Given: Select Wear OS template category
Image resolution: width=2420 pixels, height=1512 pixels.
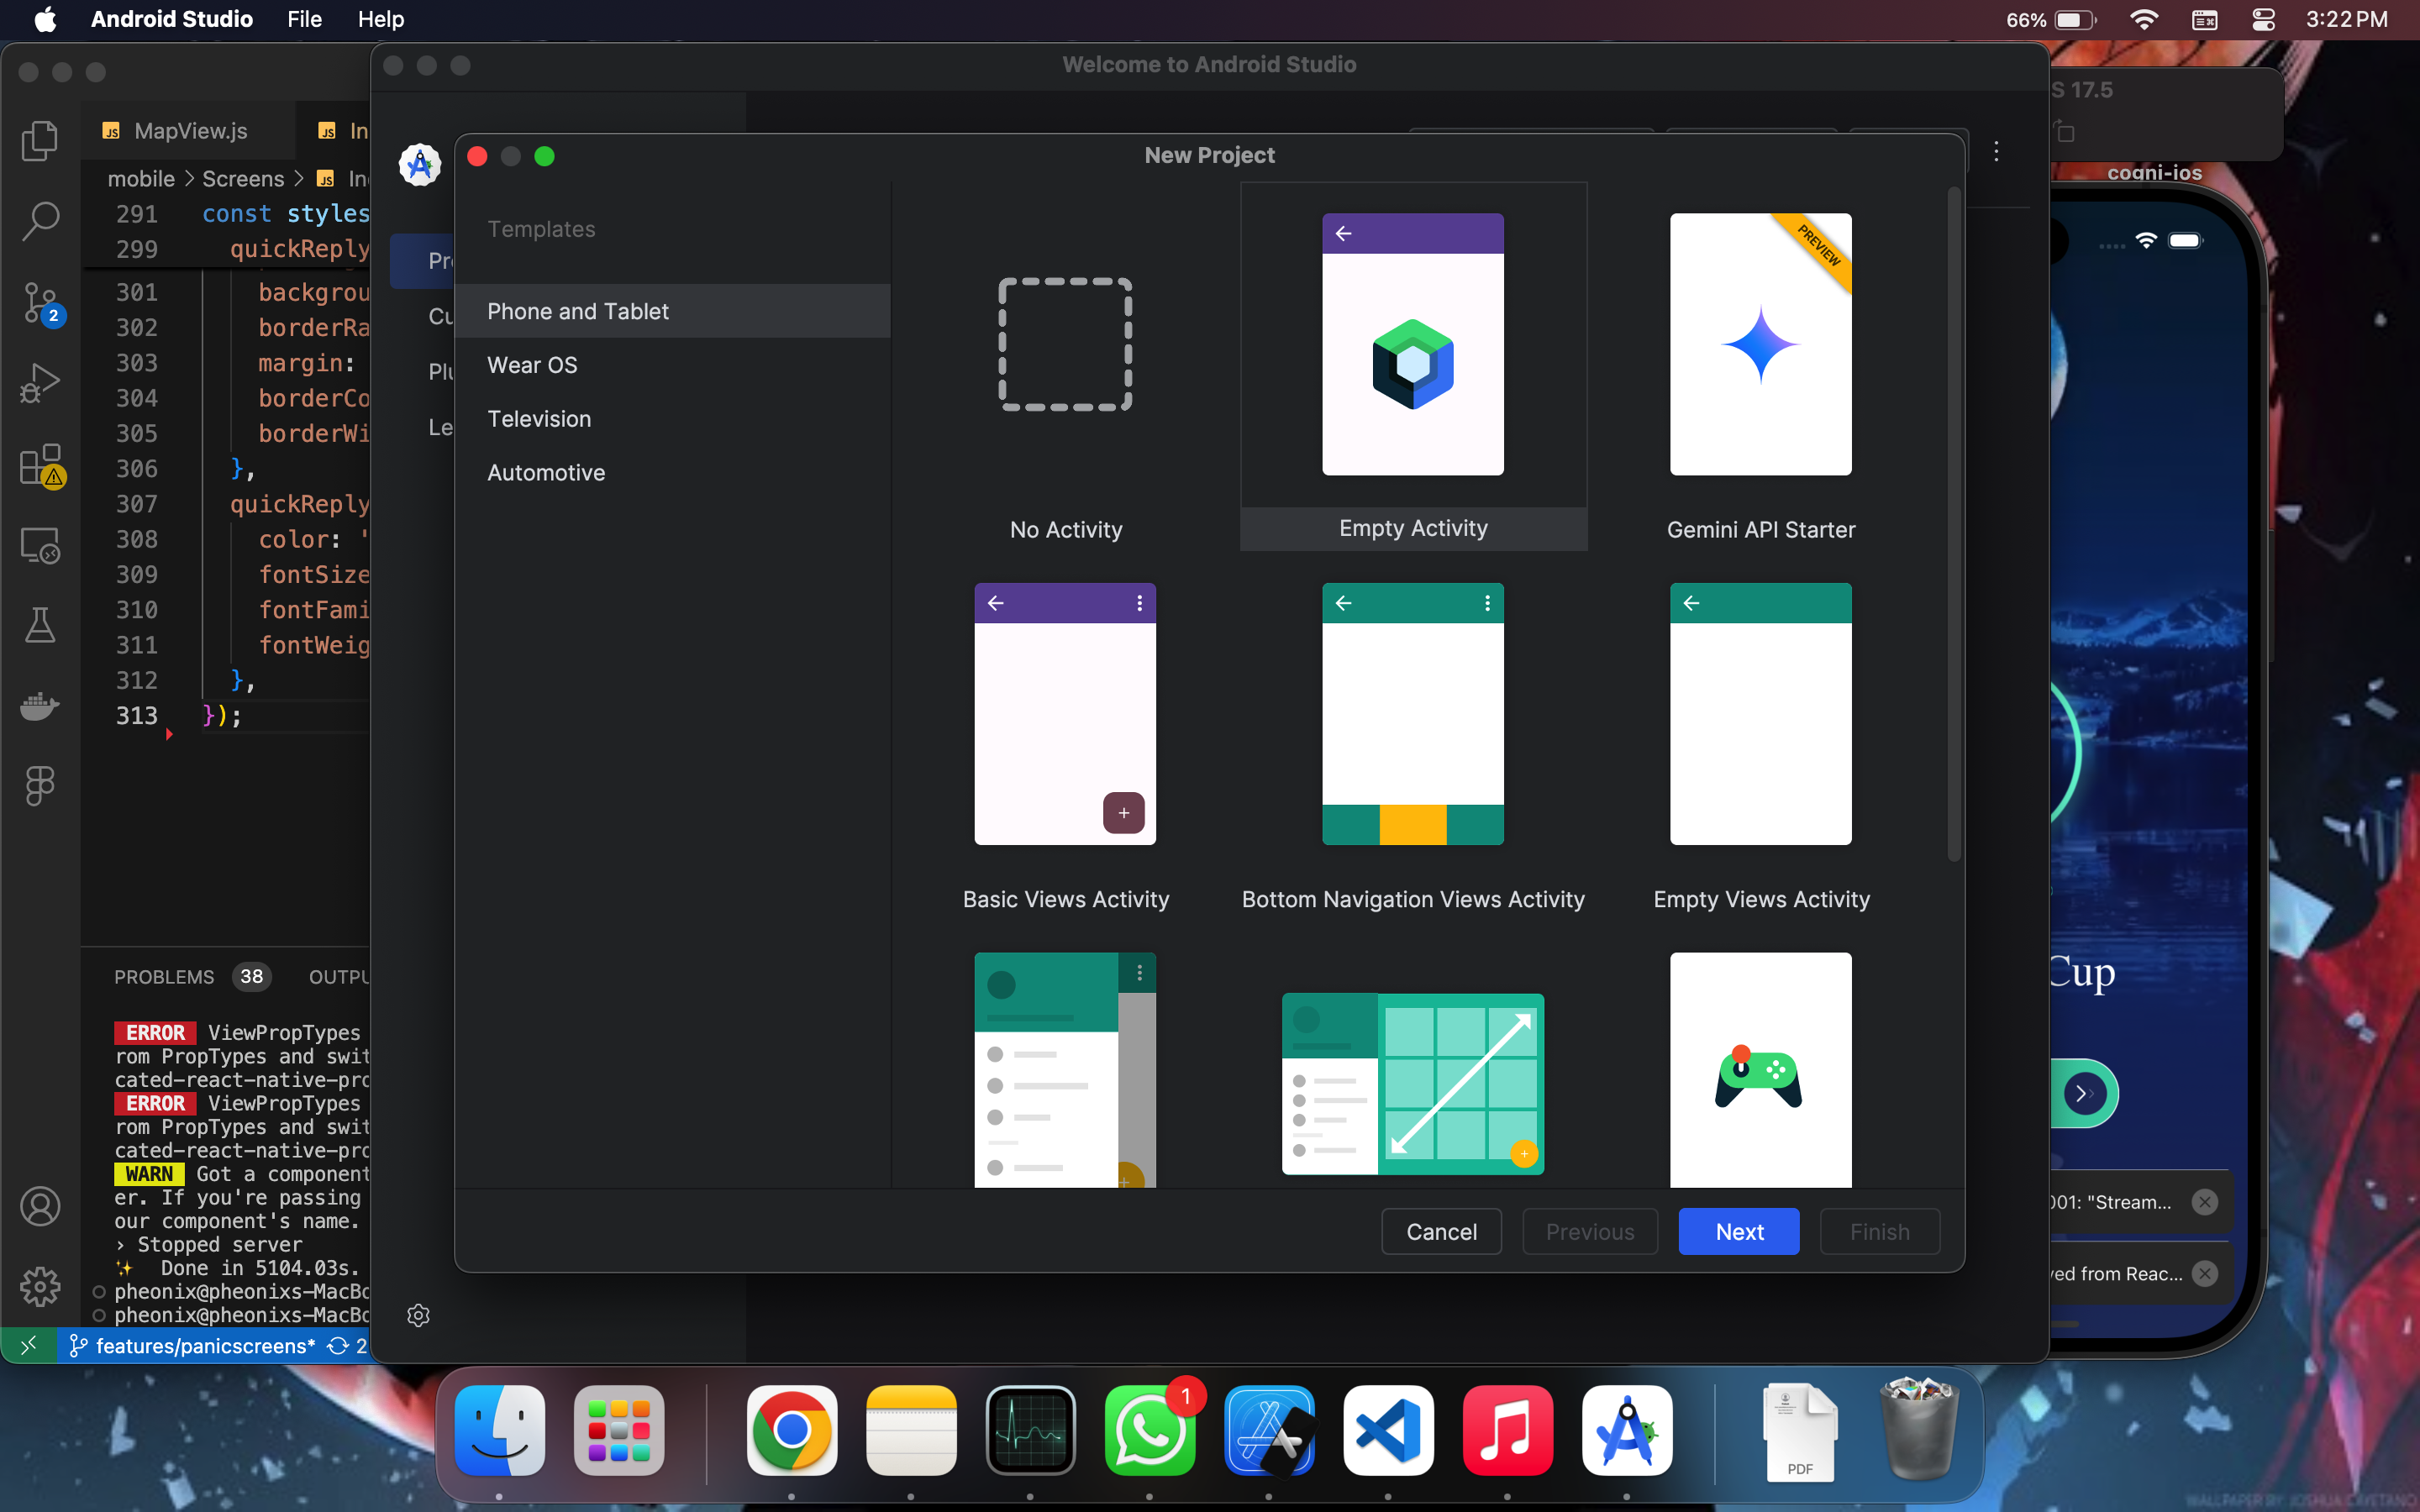Looking at the screenshot, I should pyautogui.click(x=672, y=365).
